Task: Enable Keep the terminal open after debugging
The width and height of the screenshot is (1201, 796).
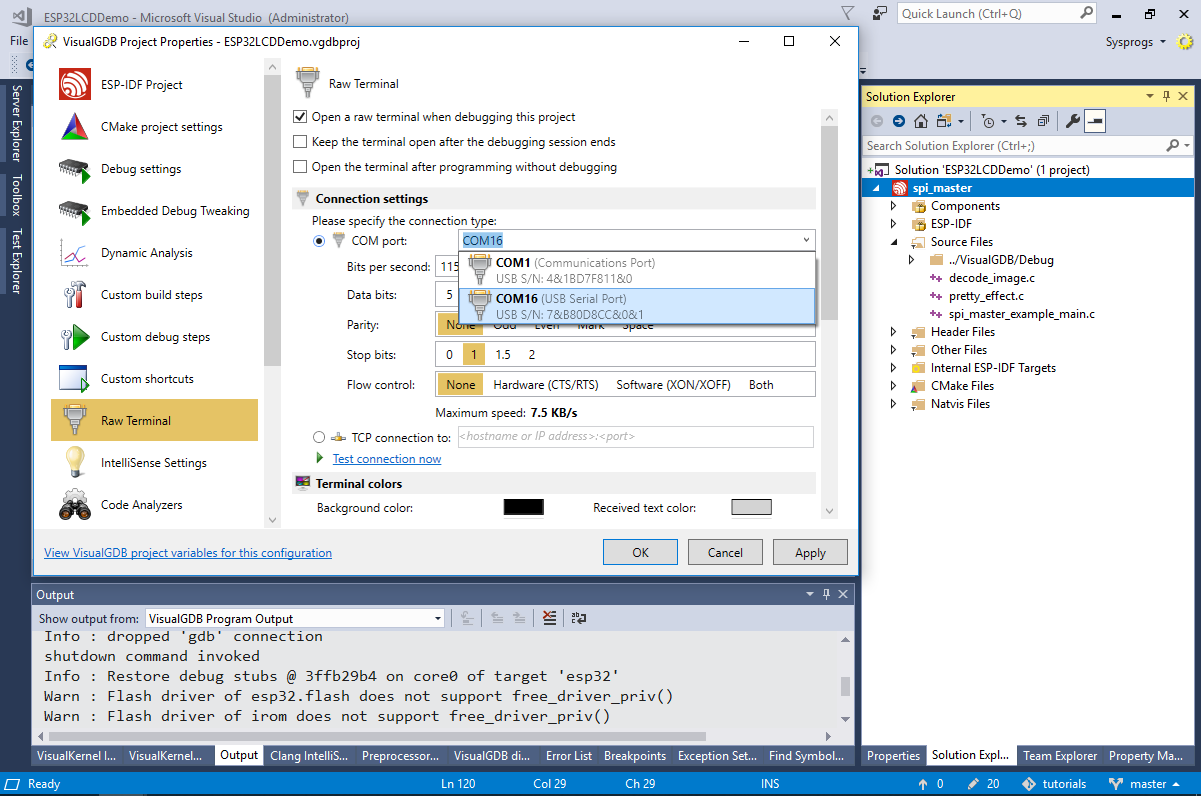Action: coord(300,142)
